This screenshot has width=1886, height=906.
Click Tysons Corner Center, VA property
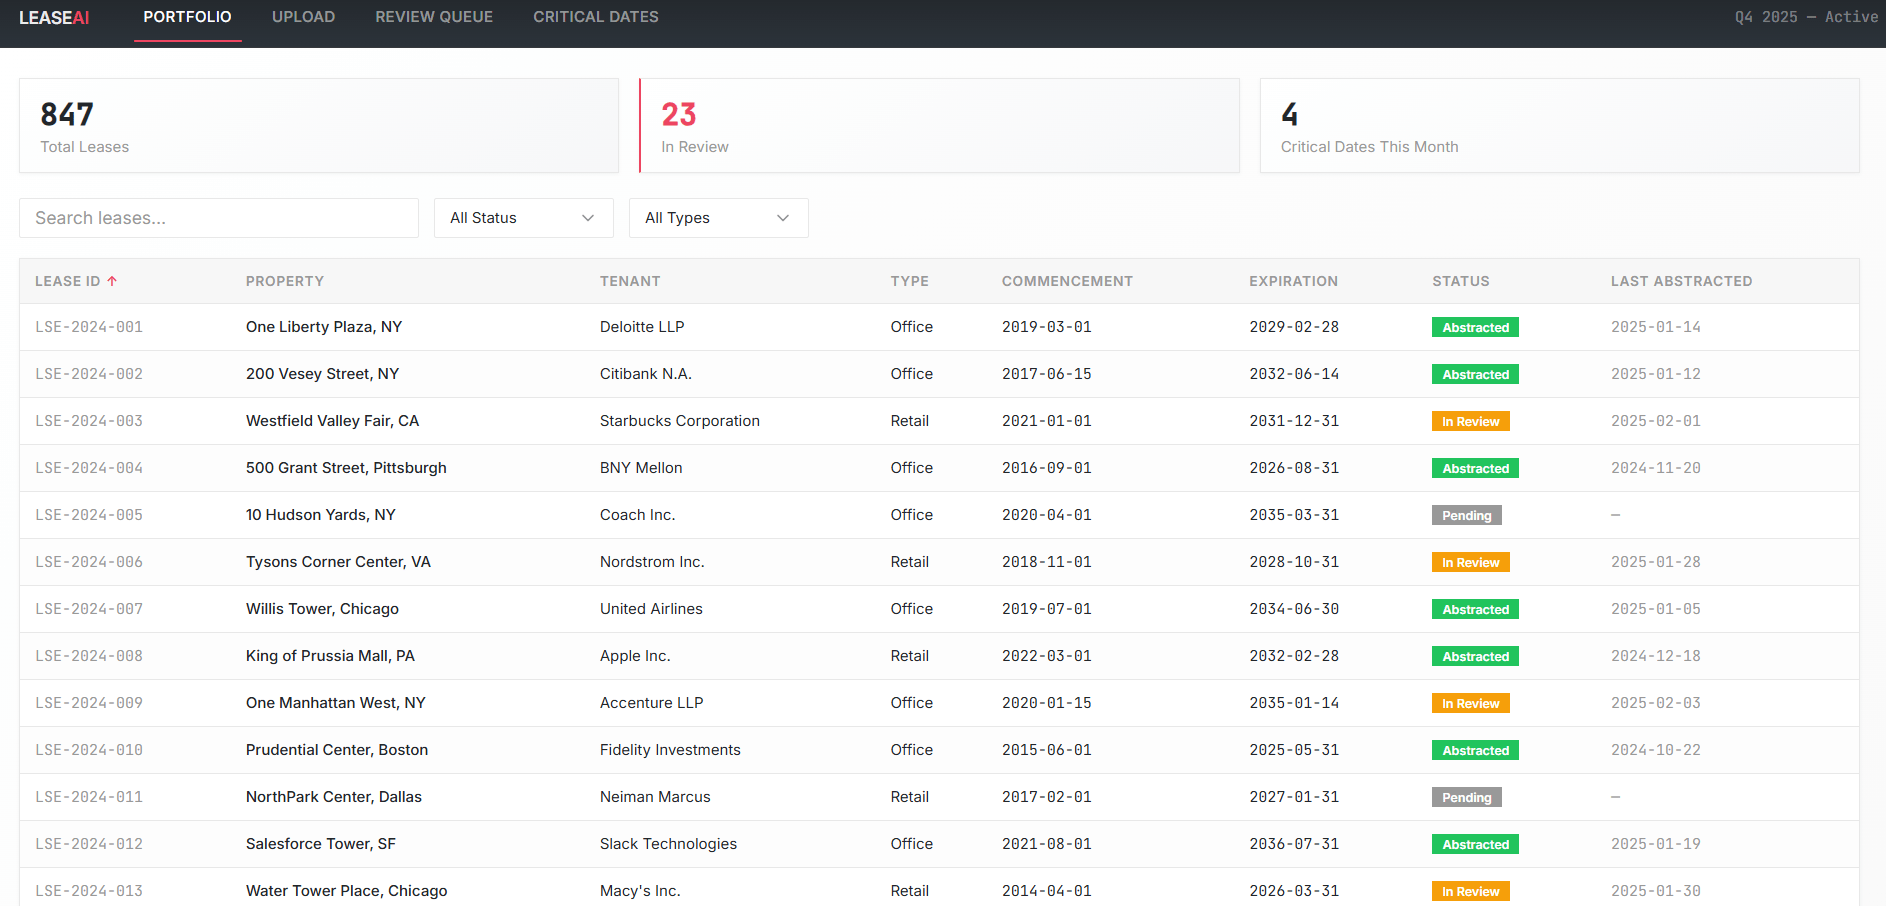click(x=338, y=562)
